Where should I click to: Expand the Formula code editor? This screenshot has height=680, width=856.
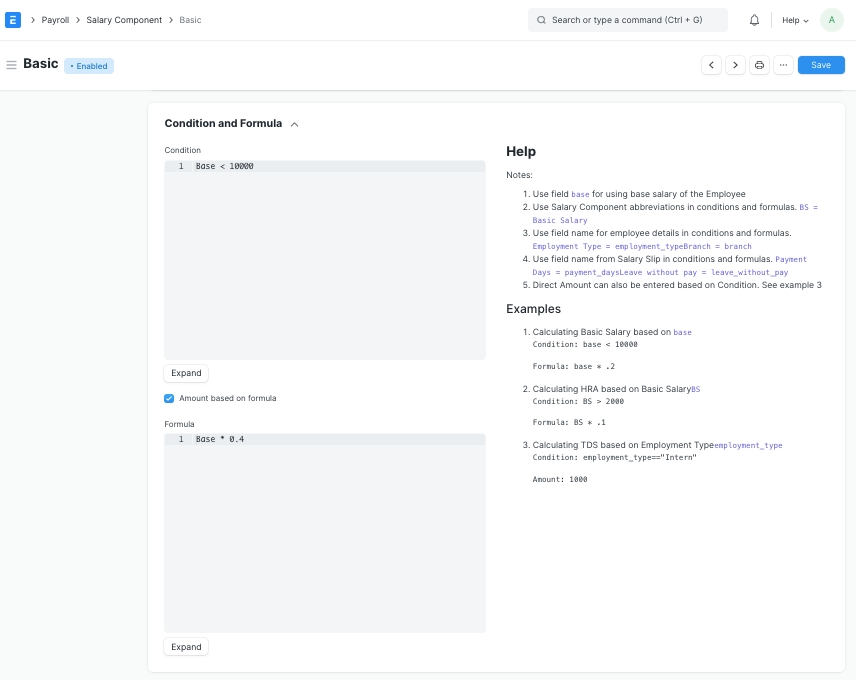(x=186, y=647)
